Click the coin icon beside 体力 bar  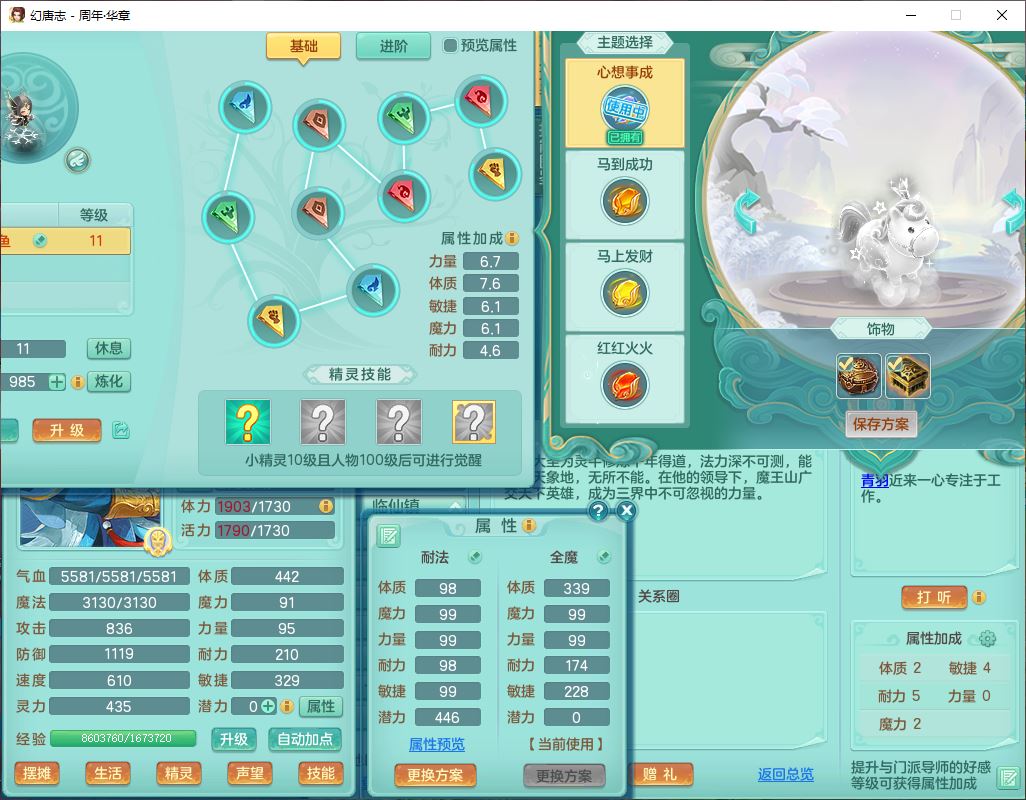pos(325,506)
